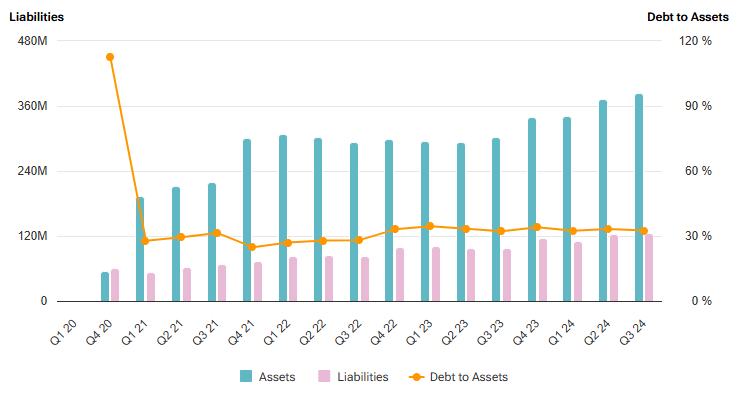Toggle the Assets legend entry
Image resolution: width=737 pixels, height=395 pixels.
267,377
